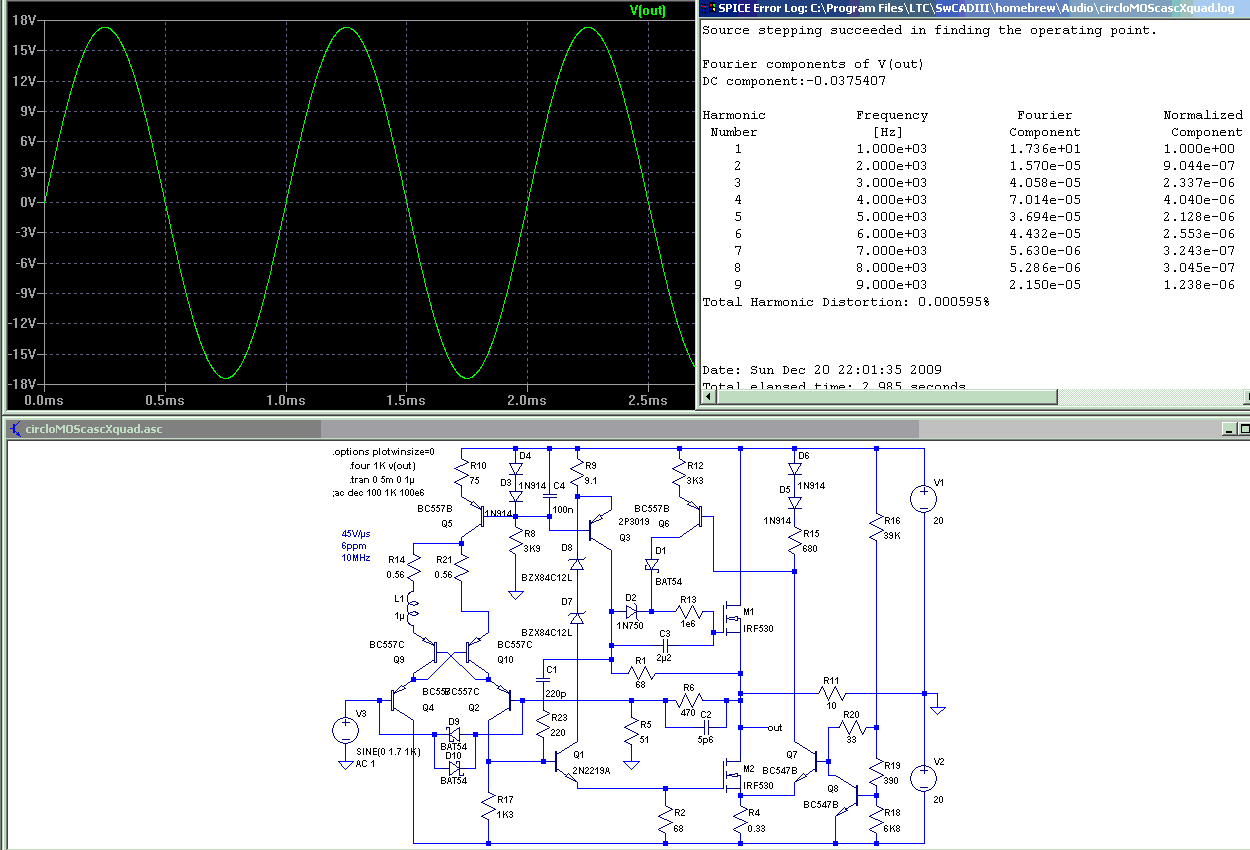Select the M2 IRF530 MOSFET symbol
The width and height of the screenshot is (1250, 850).
point(730,775)
